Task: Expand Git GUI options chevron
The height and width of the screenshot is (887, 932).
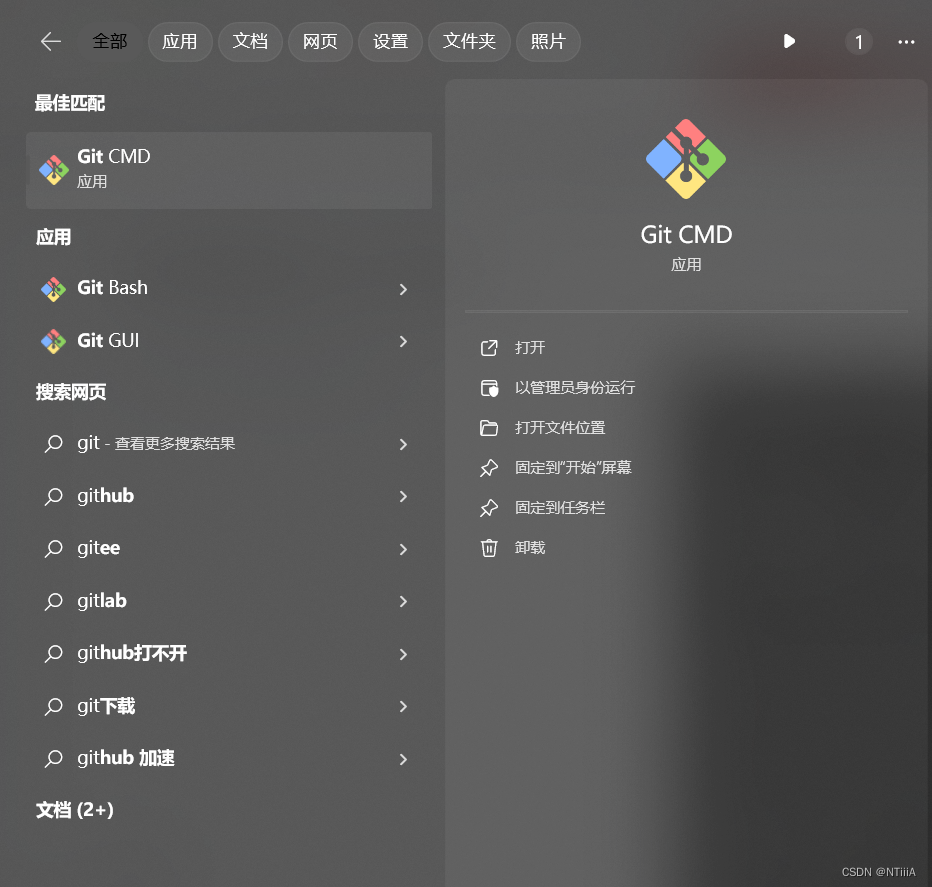Action: coord(404,341)
